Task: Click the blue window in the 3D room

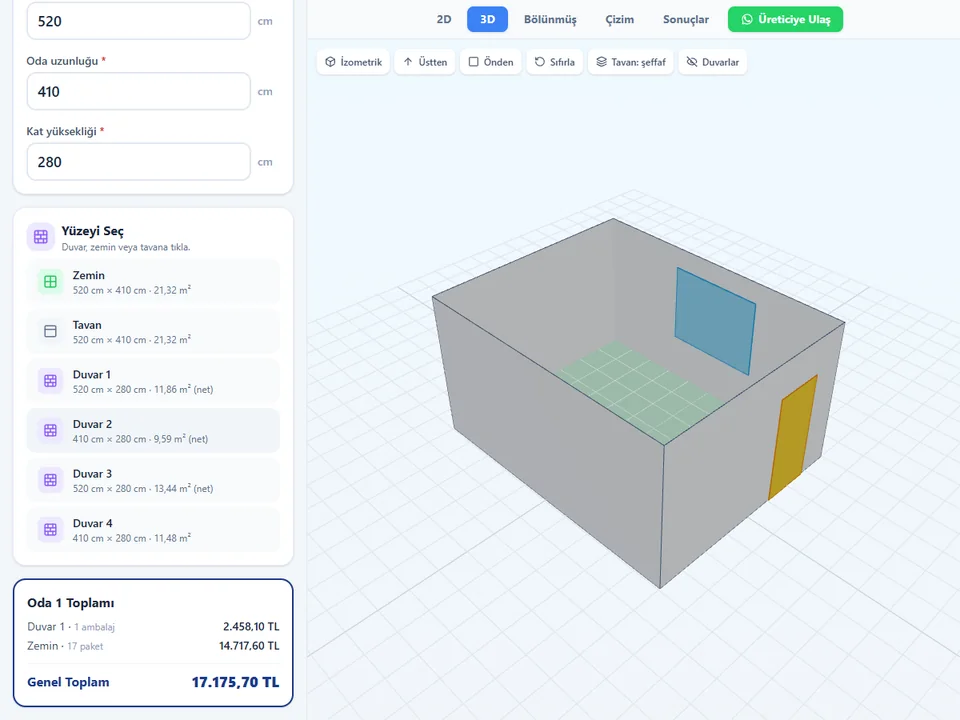Action: pos(715,320)
